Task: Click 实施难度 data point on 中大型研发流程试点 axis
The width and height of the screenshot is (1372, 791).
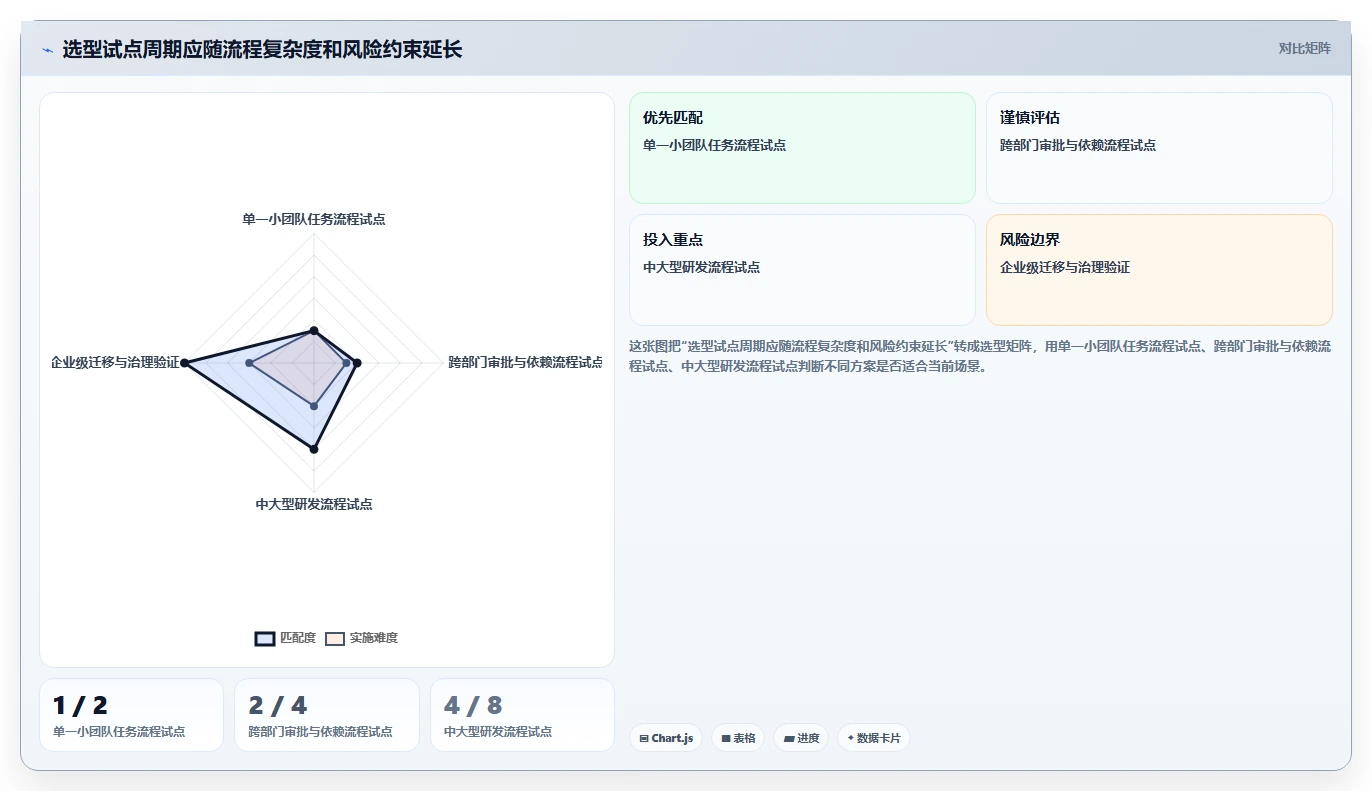Action: (314, 406)
